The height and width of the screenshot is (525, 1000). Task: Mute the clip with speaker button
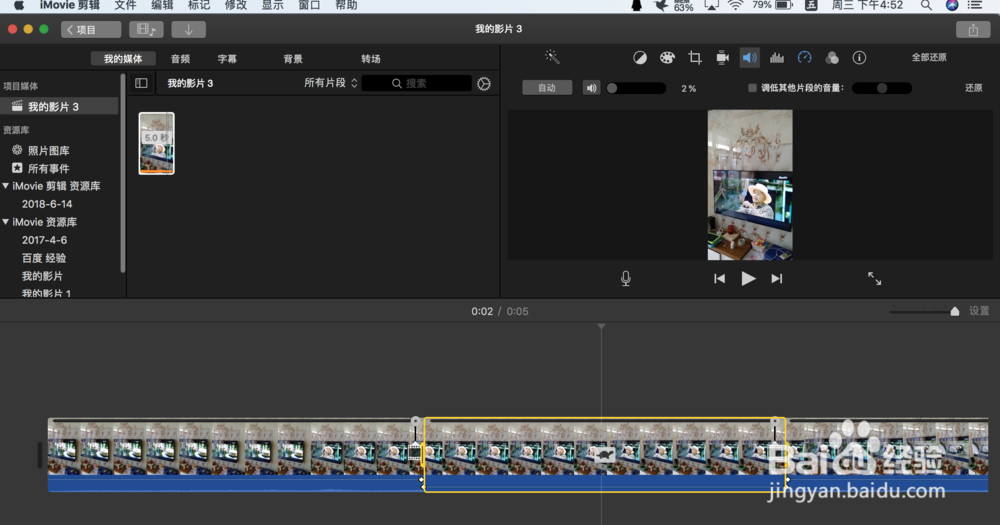(591, 88)
